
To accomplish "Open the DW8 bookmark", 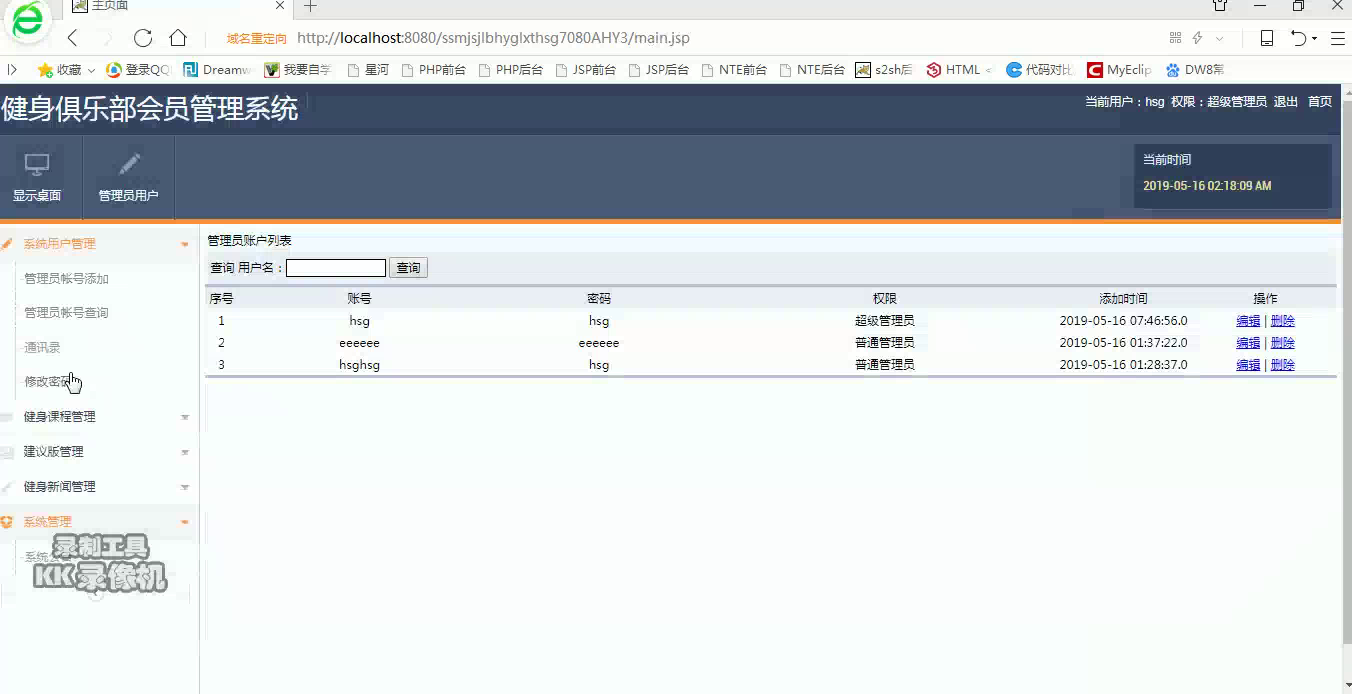I will click(1195, 70).
